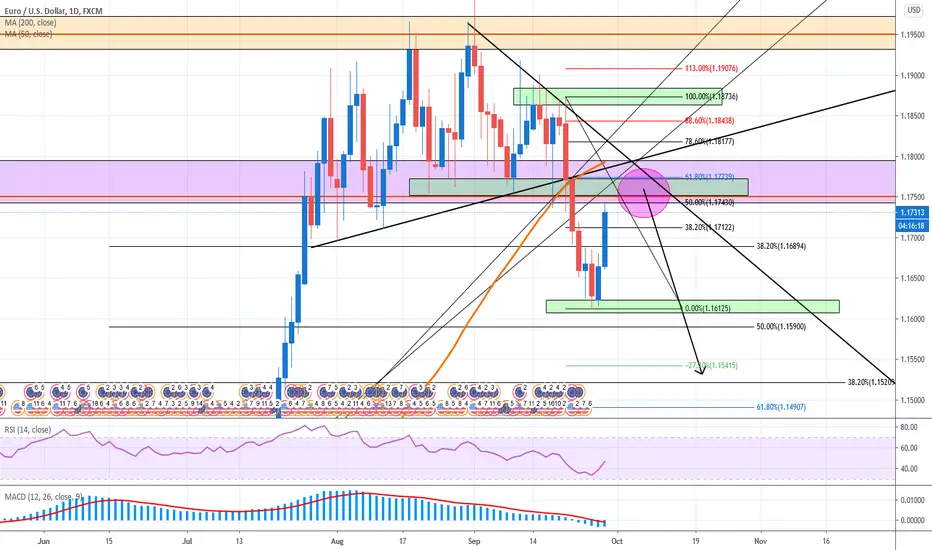Click the -27.20%(1.15415) extension label
The width and height of the screenshot is (932, 550).
coord(711,365)
